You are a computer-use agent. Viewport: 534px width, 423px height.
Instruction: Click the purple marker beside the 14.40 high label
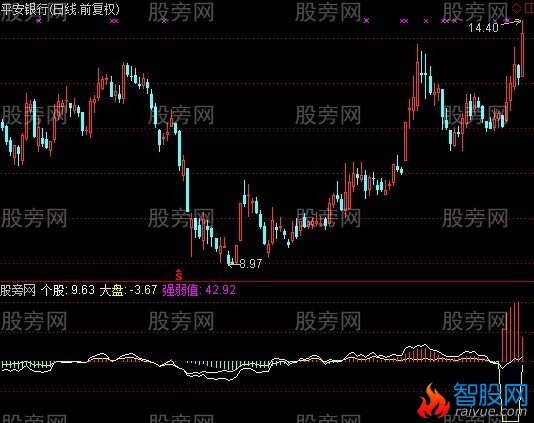pyautogui.click(x=507, y=21)
